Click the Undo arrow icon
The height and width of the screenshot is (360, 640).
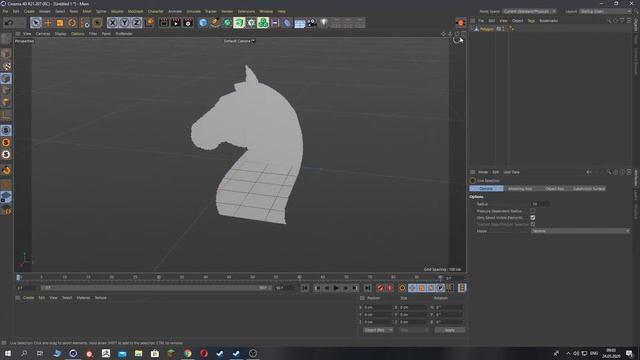(9, 23)
